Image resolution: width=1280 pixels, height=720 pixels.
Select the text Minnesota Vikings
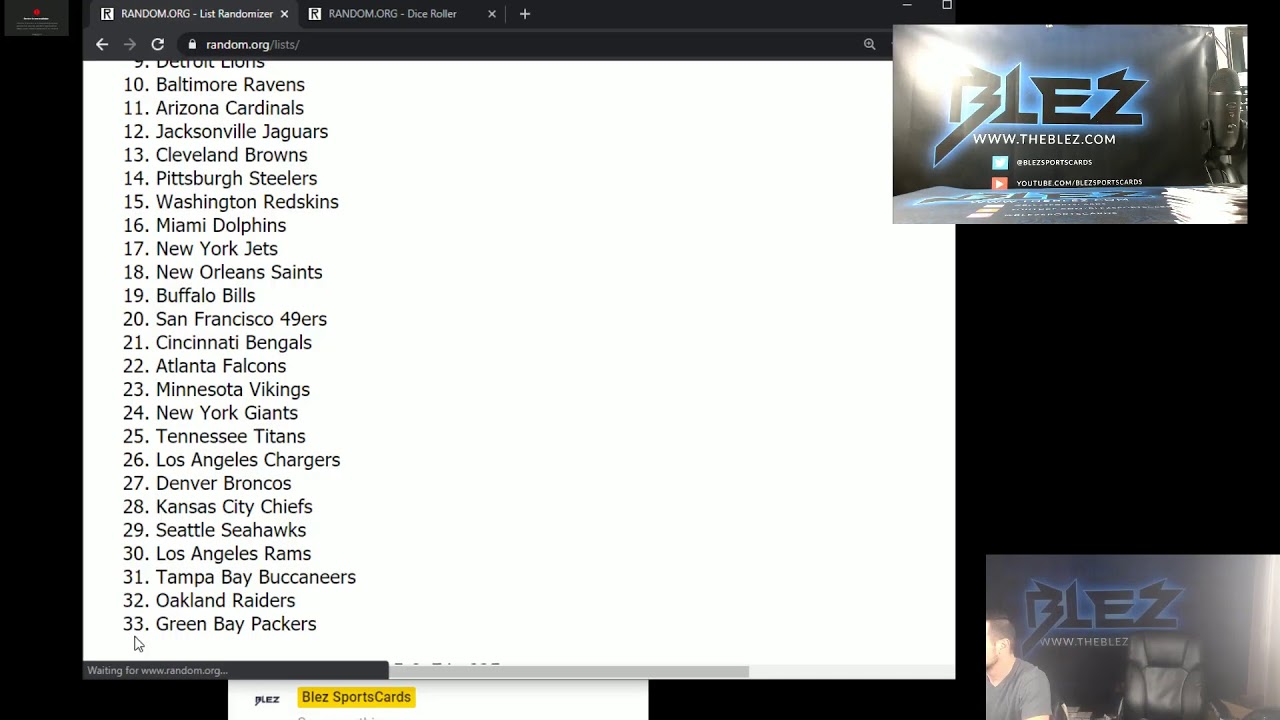(233, 390)
